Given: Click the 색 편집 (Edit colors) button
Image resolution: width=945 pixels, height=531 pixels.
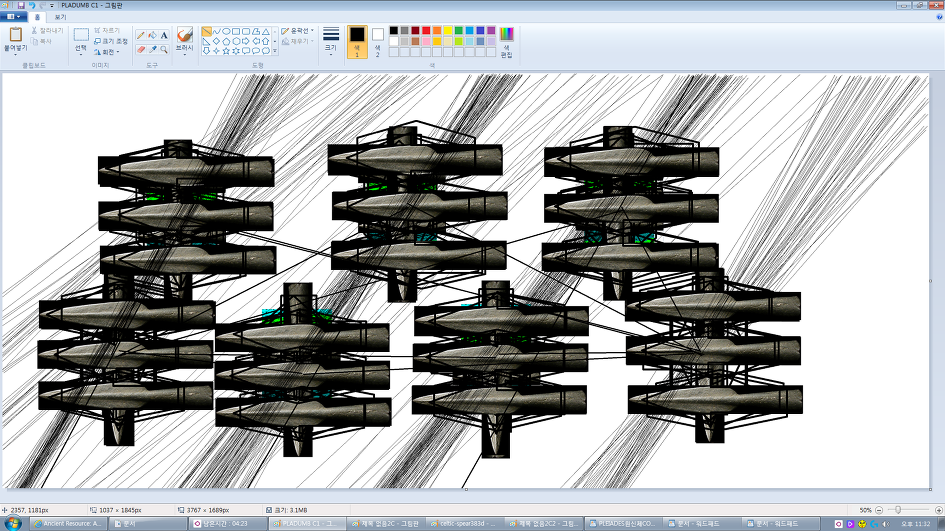Looking at the screenshot, I should pyautogui.click(x=506, y=41).
